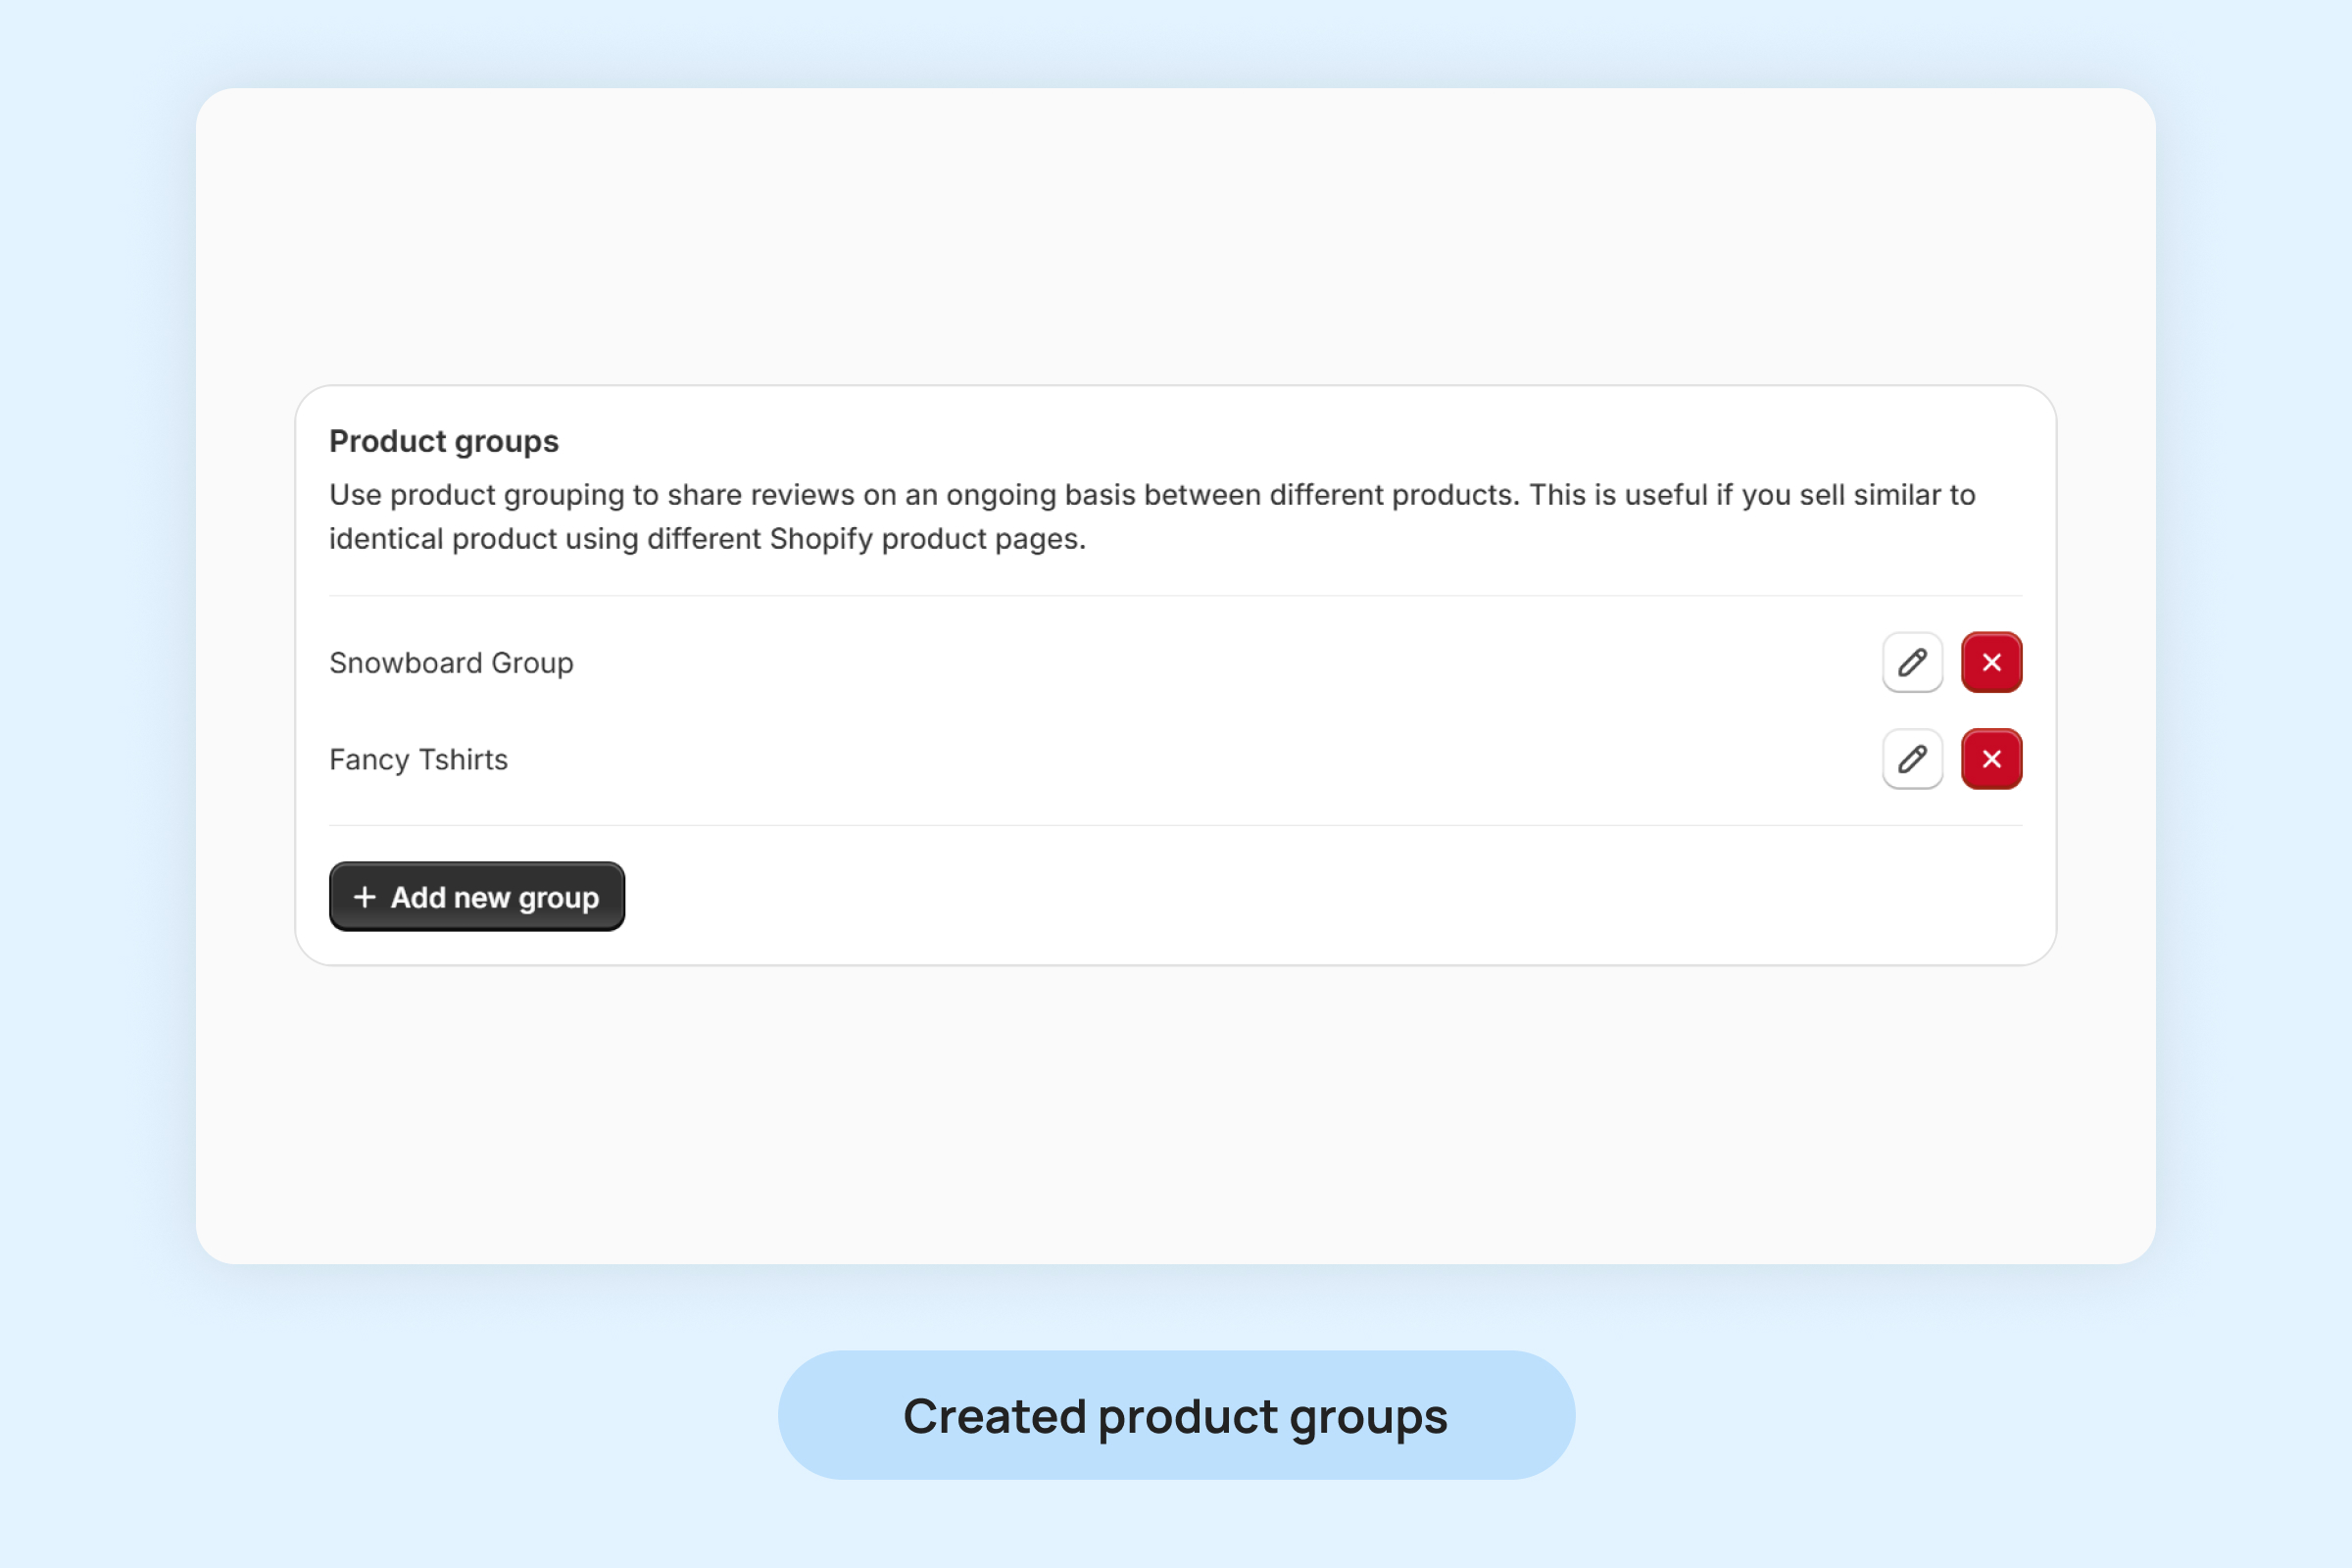The height and width of the screenshot is (1568, 2352).
Task: Click the Created product groups caption
Action: coord(1176,1416)
